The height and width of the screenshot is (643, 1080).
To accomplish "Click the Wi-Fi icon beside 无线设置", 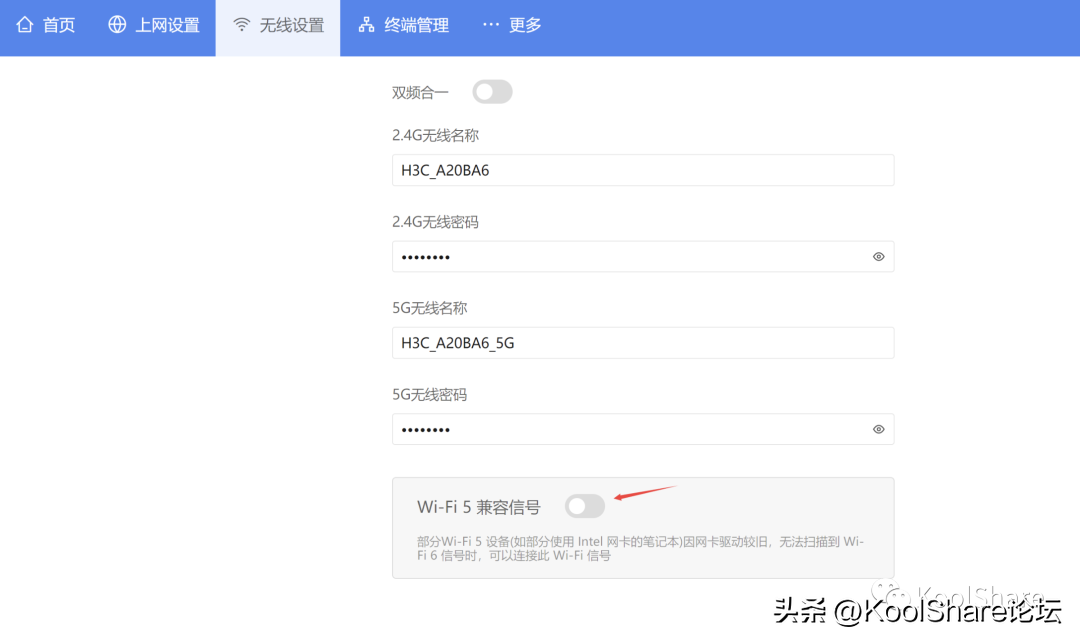I will pos(242,25).
